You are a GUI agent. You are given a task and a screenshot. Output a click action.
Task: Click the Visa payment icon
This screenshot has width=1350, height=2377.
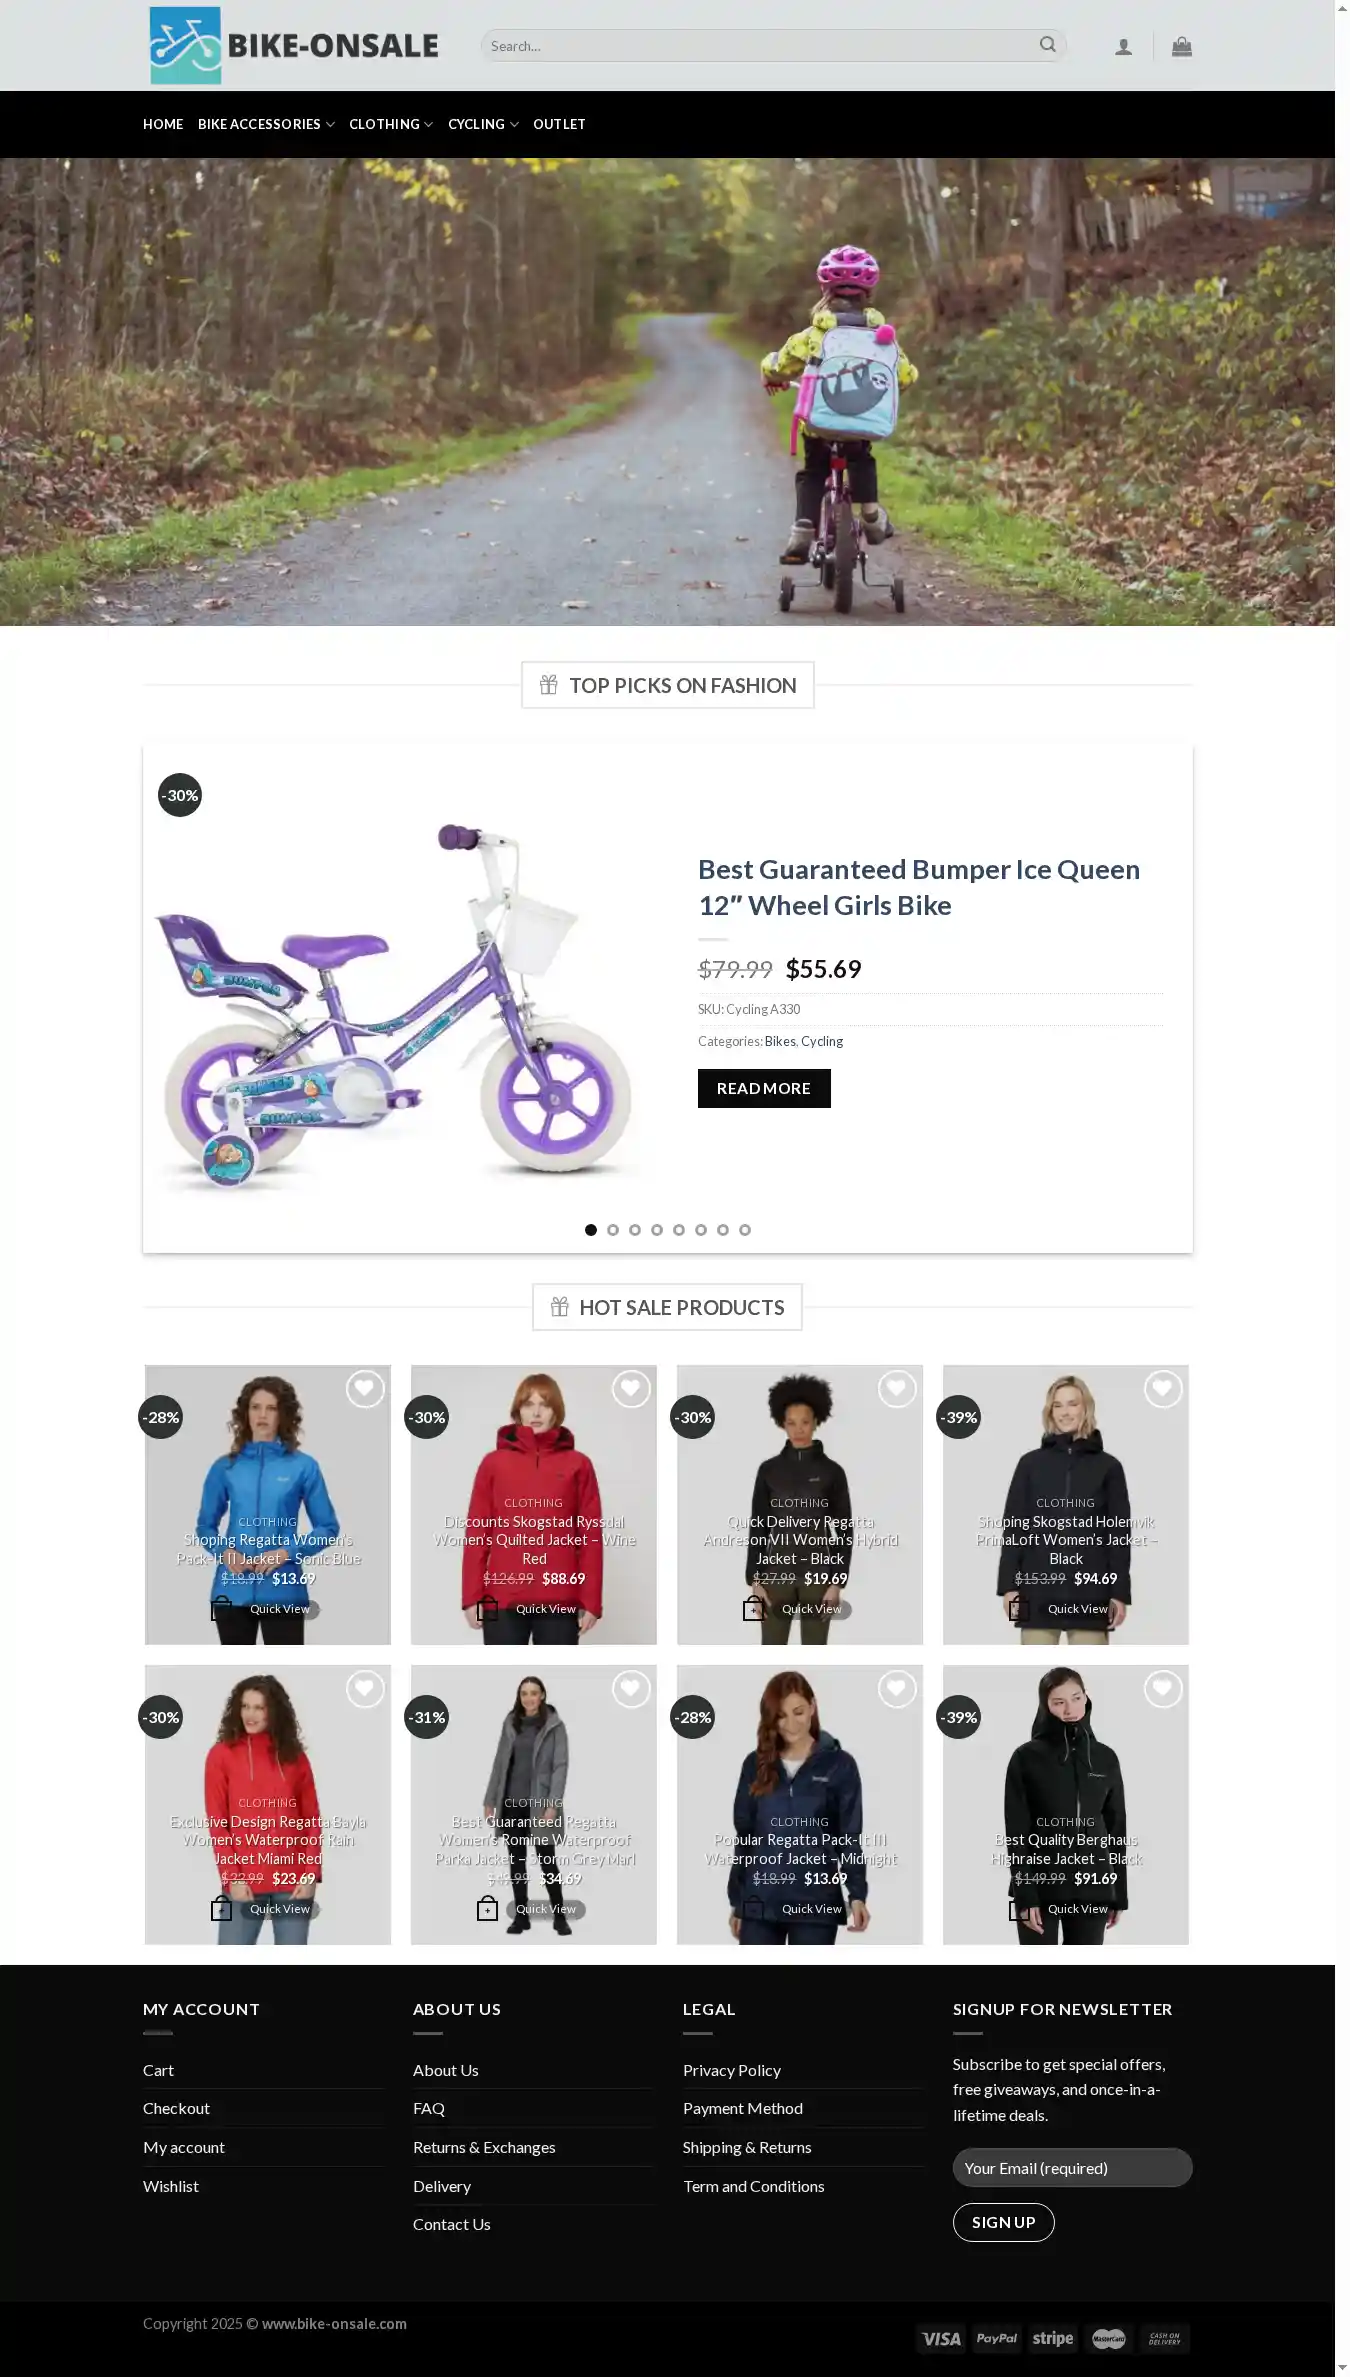(940, 2338)
